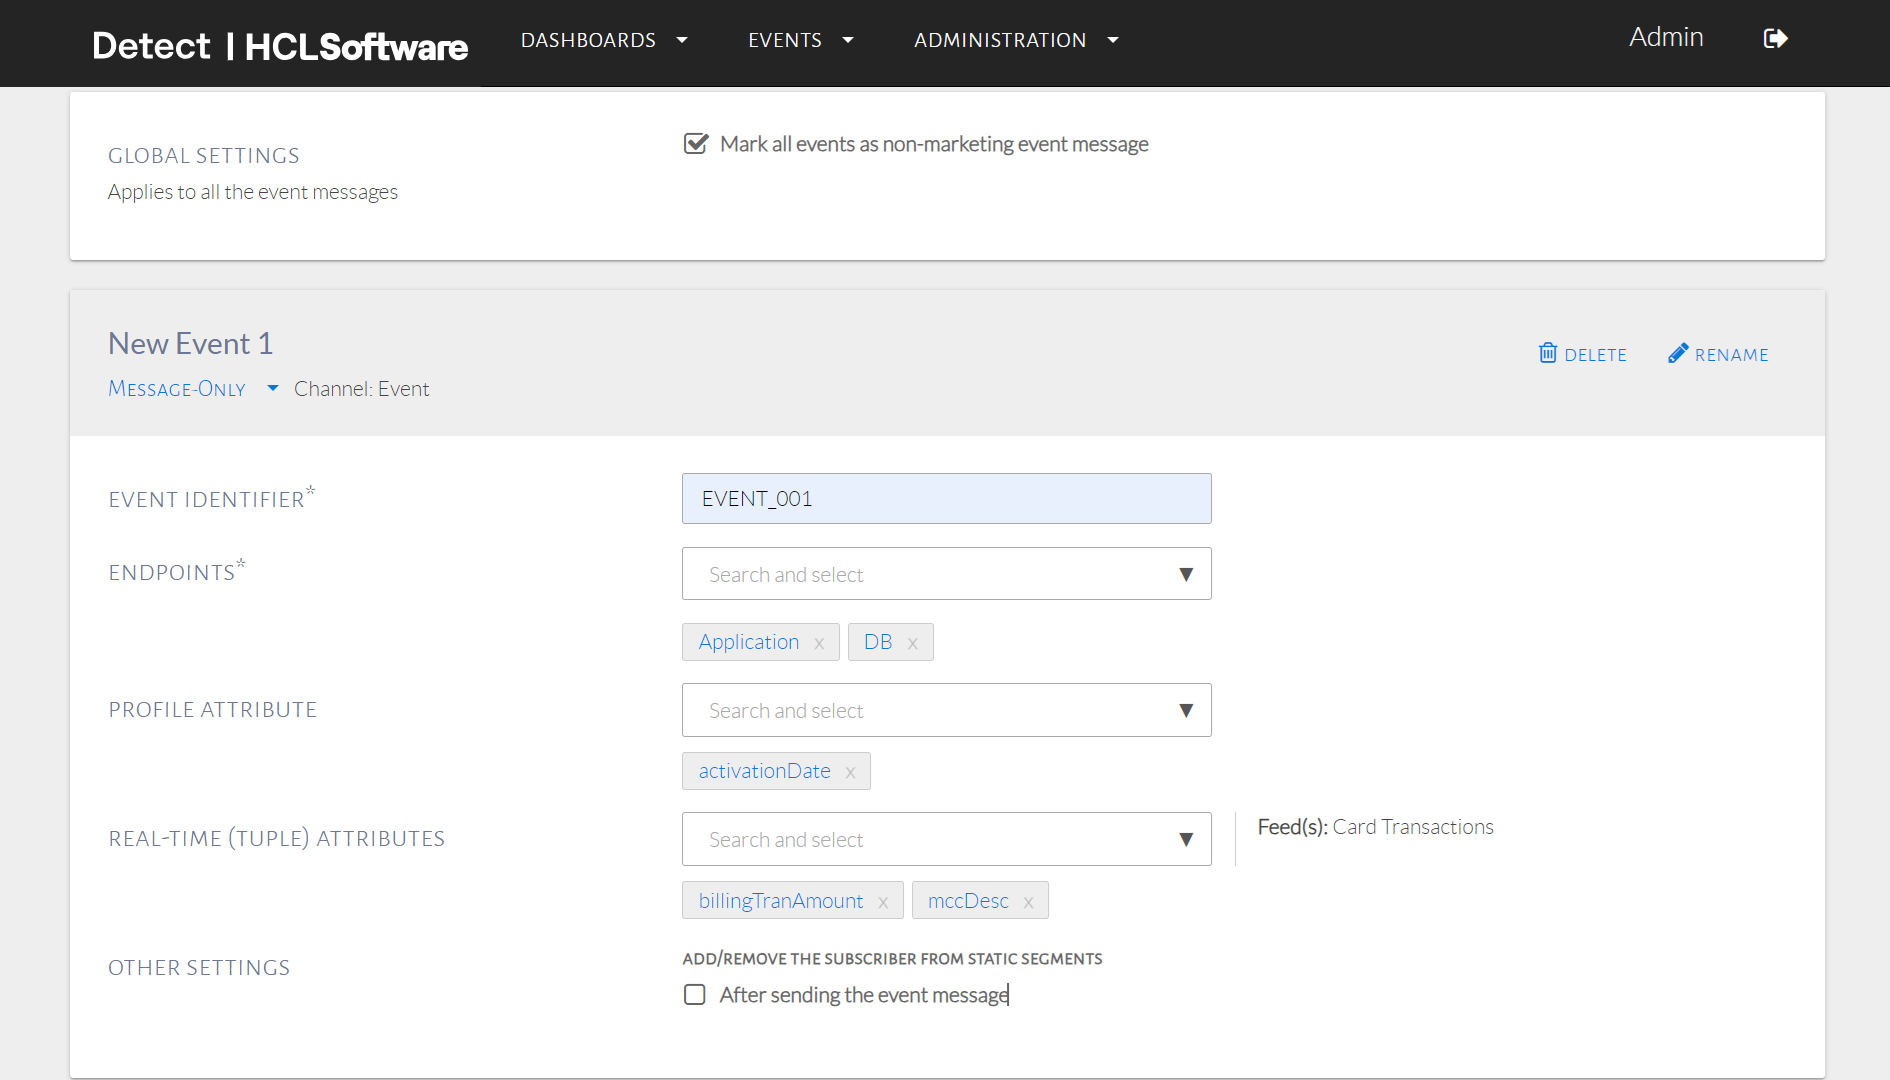
Task: Click the logout icon next to Admin
Action: coord(1775,39)
